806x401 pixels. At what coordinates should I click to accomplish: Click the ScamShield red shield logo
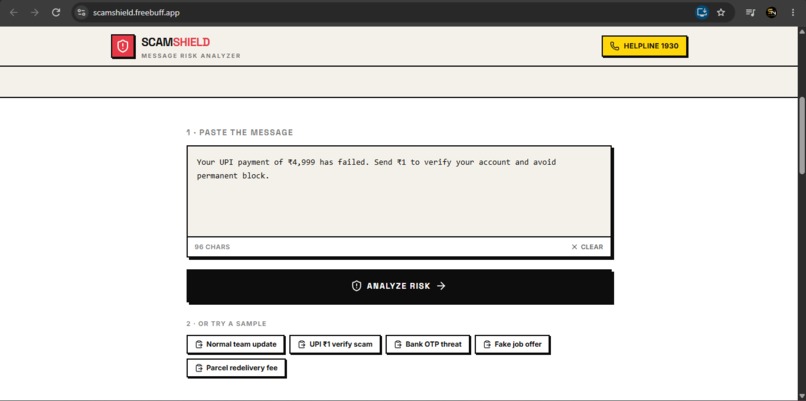tap(122, 46)
